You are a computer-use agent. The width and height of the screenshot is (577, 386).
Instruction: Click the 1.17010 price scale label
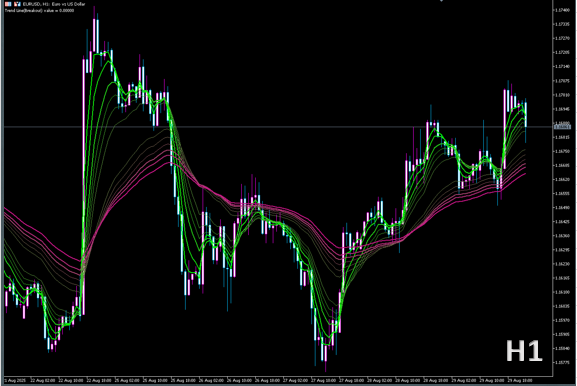[x=562, y=95]
